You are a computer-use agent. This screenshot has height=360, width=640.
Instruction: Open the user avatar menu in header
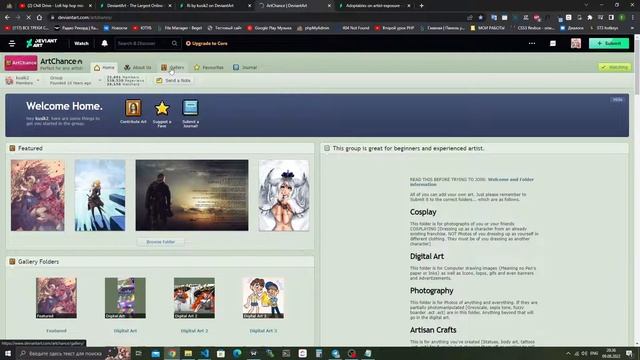pos(576,43)
